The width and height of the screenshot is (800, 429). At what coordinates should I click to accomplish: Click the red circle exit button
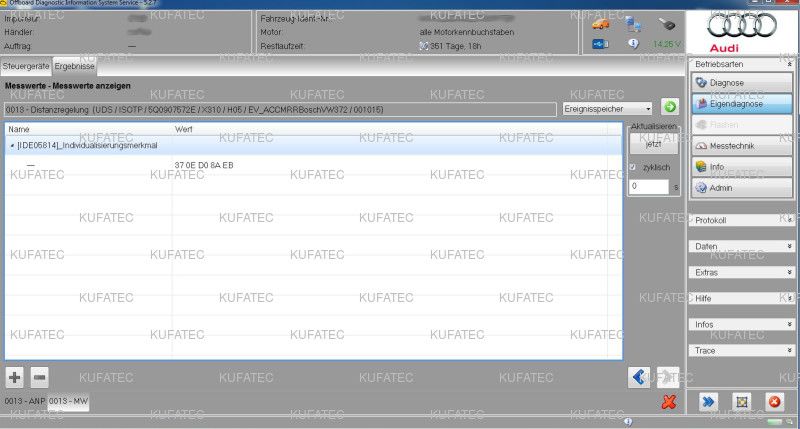coord(774,401)
